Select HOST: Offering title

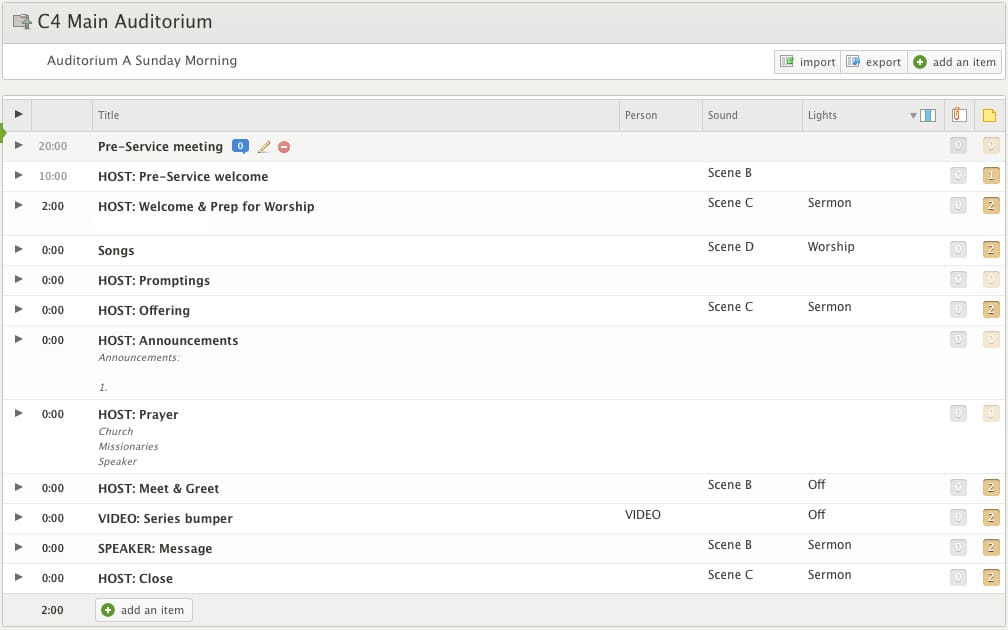[144, 310]
